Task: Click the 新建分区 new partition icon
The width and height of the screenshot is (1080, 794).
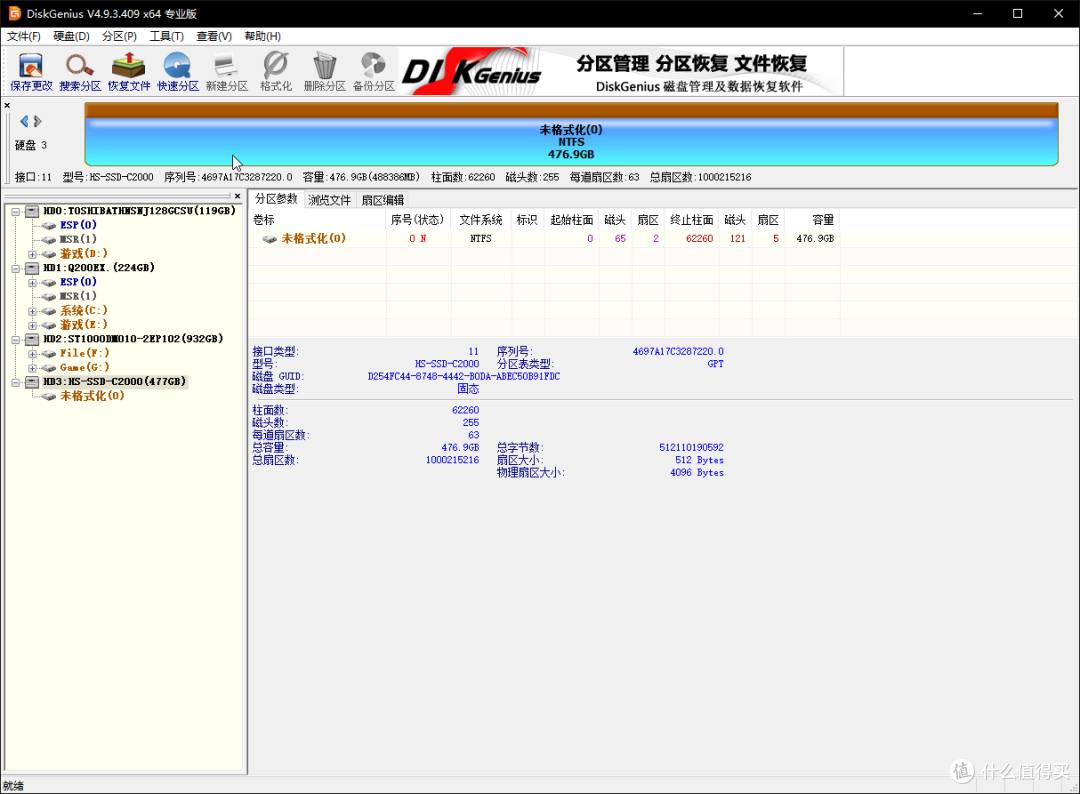Action: pos(227,72)
